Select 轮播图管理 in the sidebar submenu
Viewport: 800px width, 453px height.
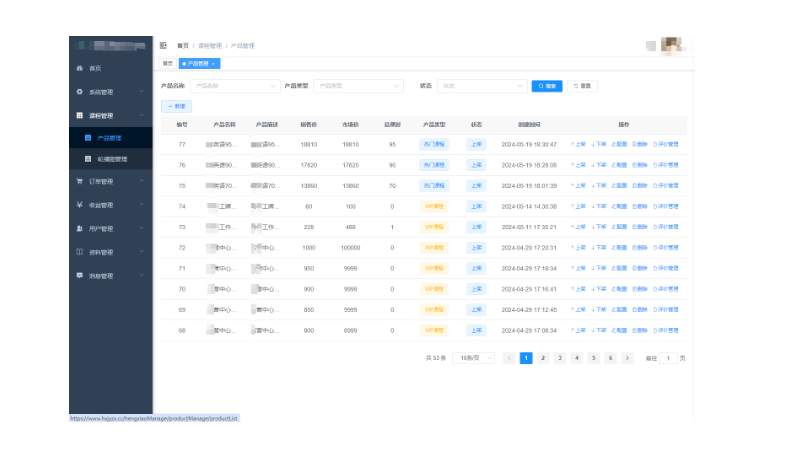[x=111, y=159]
